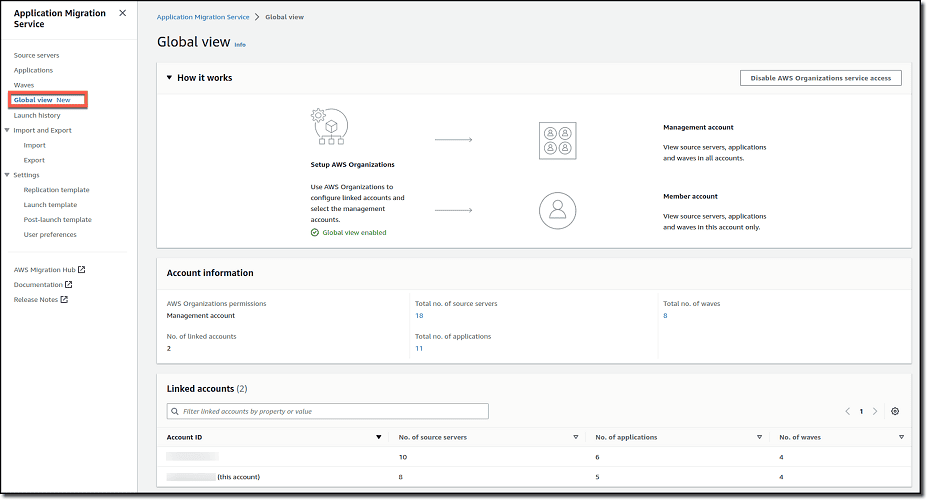Open Source servers in the sidebar
Screen dimensions: 927x500
tap(37, 56)
